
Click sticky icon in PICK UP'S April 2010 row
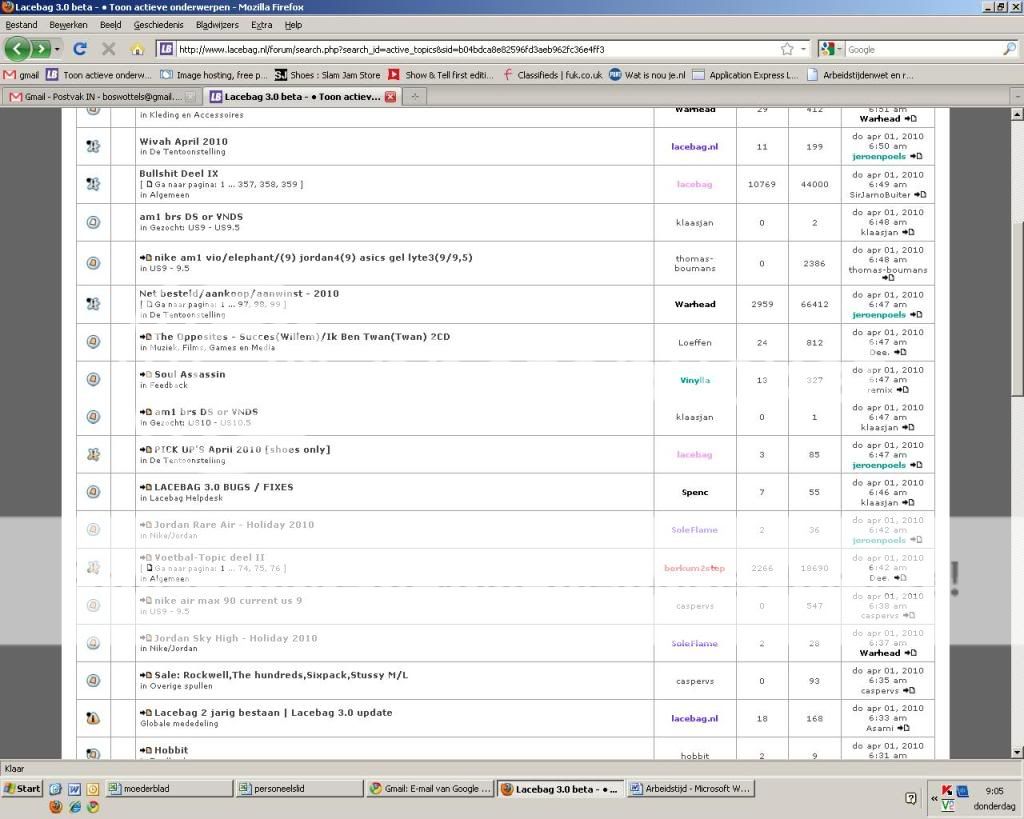[x=93, y=454]
